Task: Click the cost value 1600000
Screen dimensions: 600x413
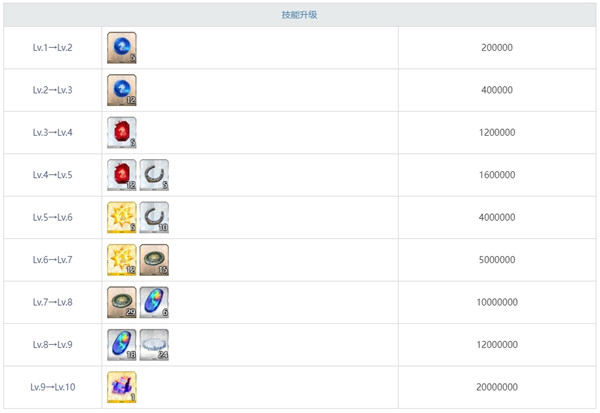Action: pos(497,175)
